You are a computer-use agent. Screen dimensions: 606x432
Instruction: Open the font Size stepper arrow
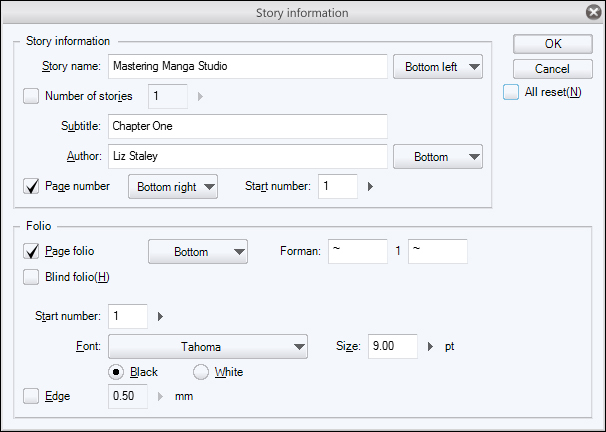pos(430,347)
